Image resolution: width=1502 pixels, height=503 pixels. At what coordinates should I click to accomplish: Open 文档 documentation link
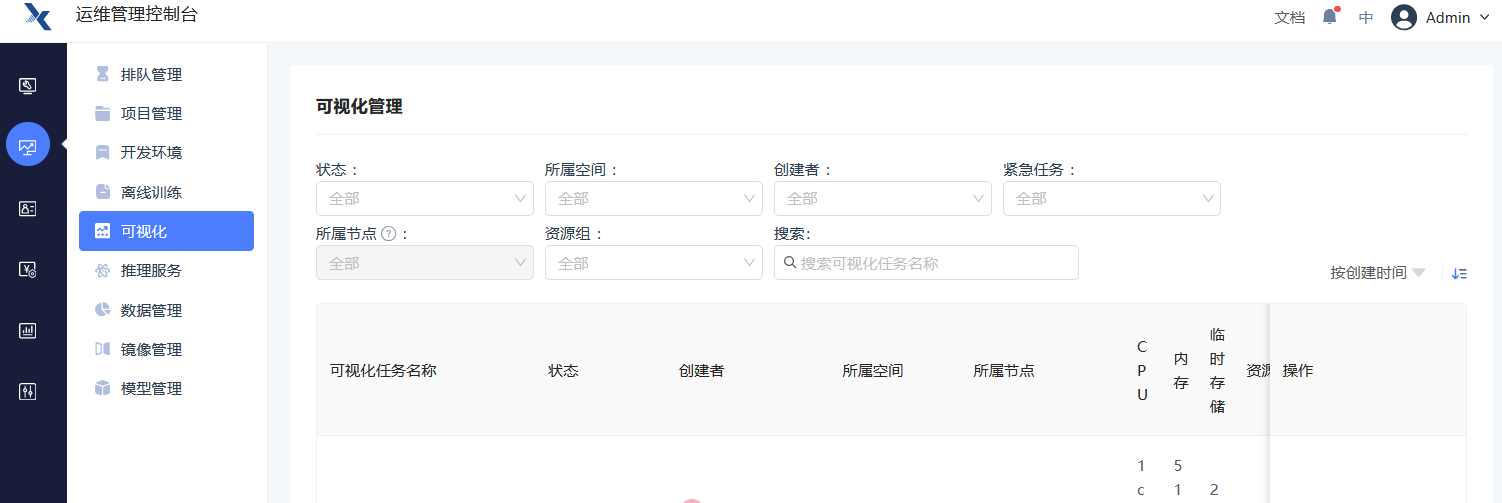pyautogui.click(x=1290, y=17)
